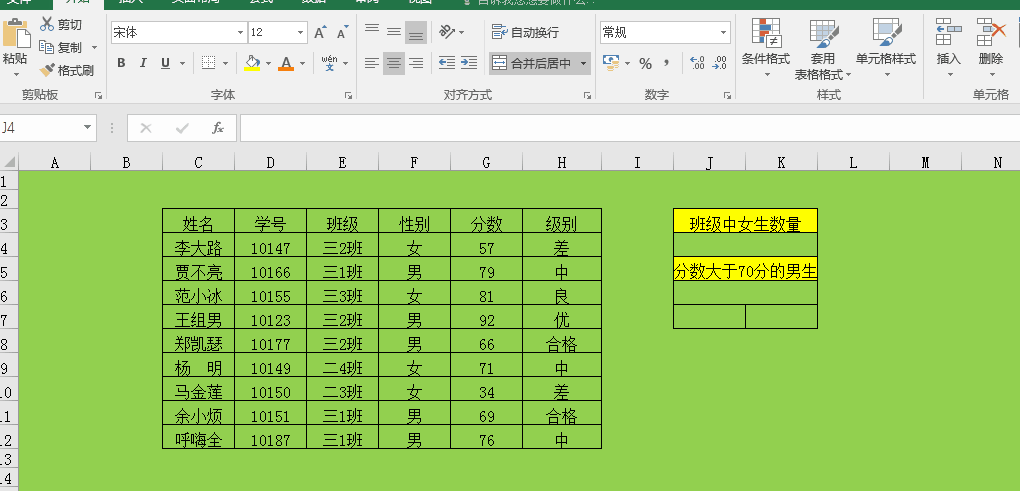This screenshot has height=491, width=1020.
Task: Open 条件格式 conditional formatting
Action: click(x=766, y=48)
